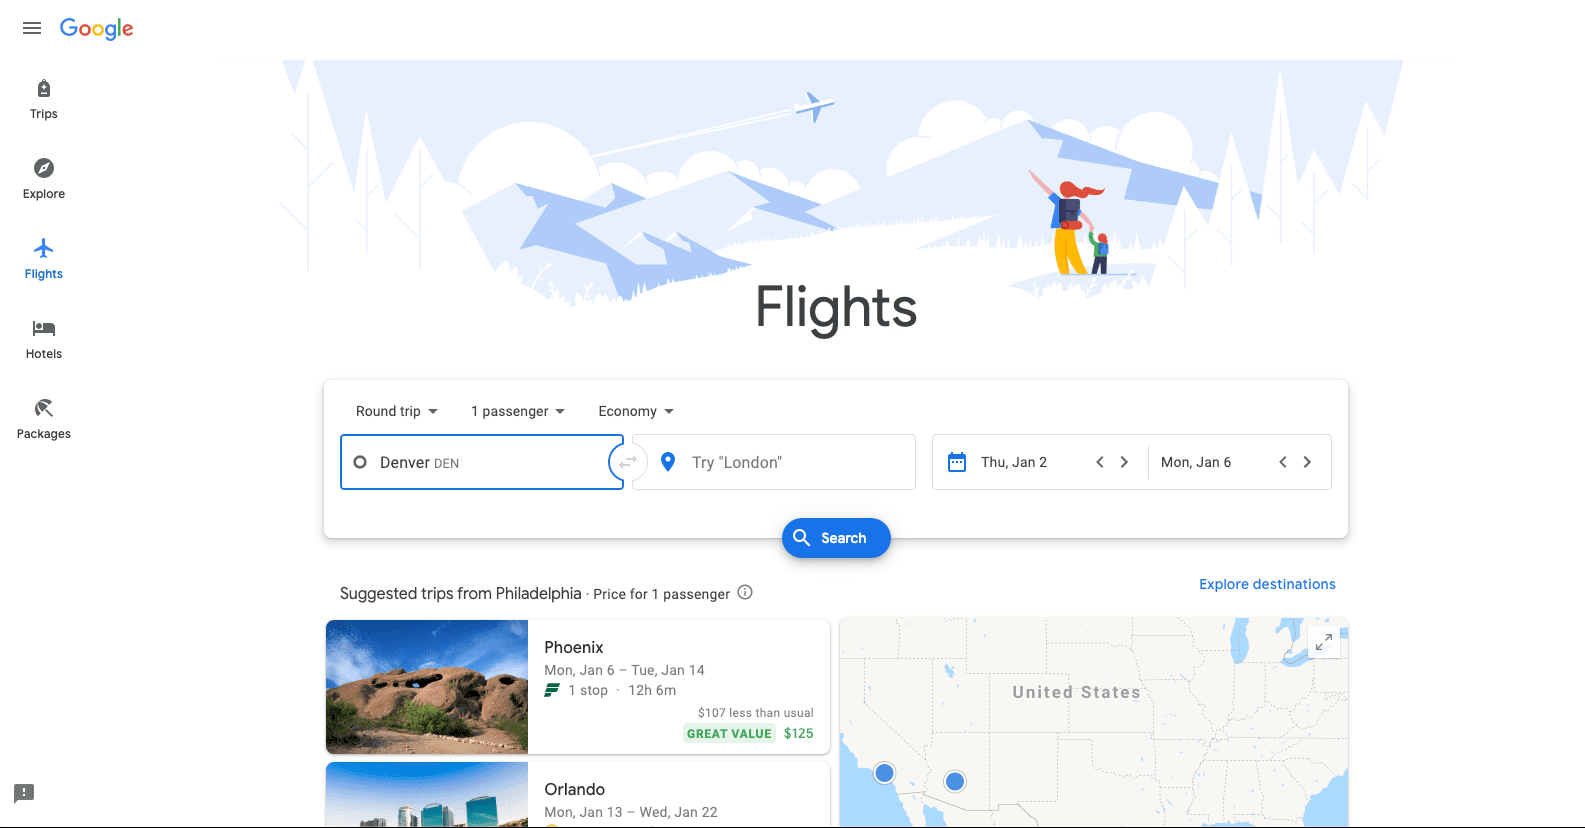Viewport: 1585px width, 828px height.
Task: Open the Phoenix suggested trip card
Action: click(x=578, y=687)
